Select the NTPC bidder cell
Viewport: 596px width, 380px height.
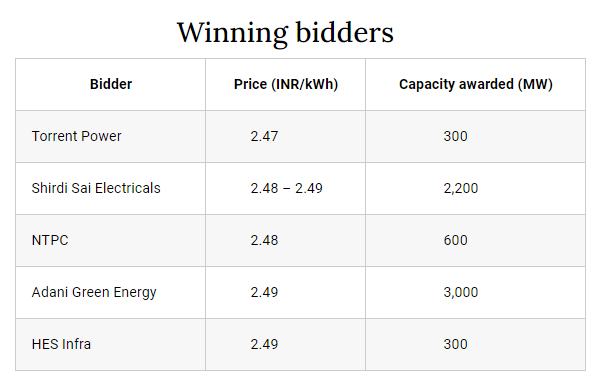coord(111,241)
